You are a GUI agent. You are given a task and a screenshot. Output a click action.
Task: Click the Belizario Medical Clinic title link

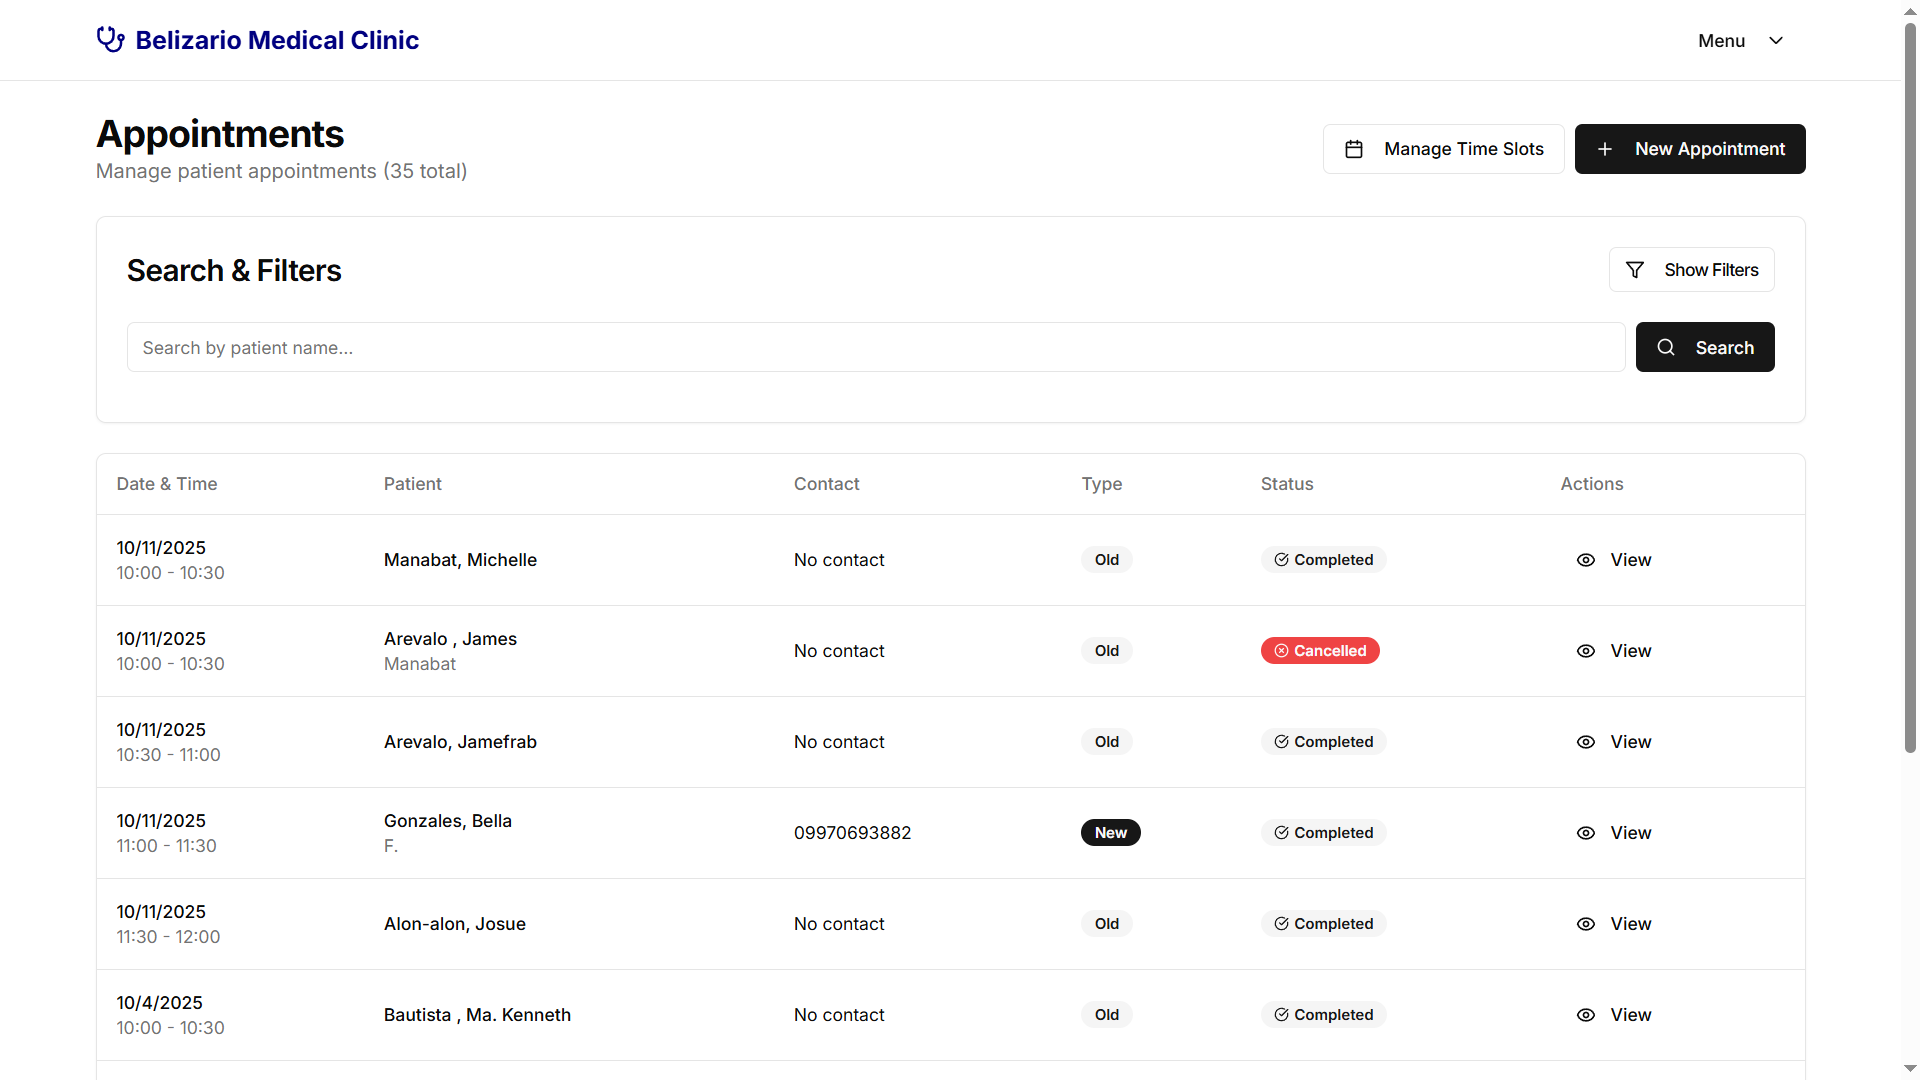[x=277, y=40]
